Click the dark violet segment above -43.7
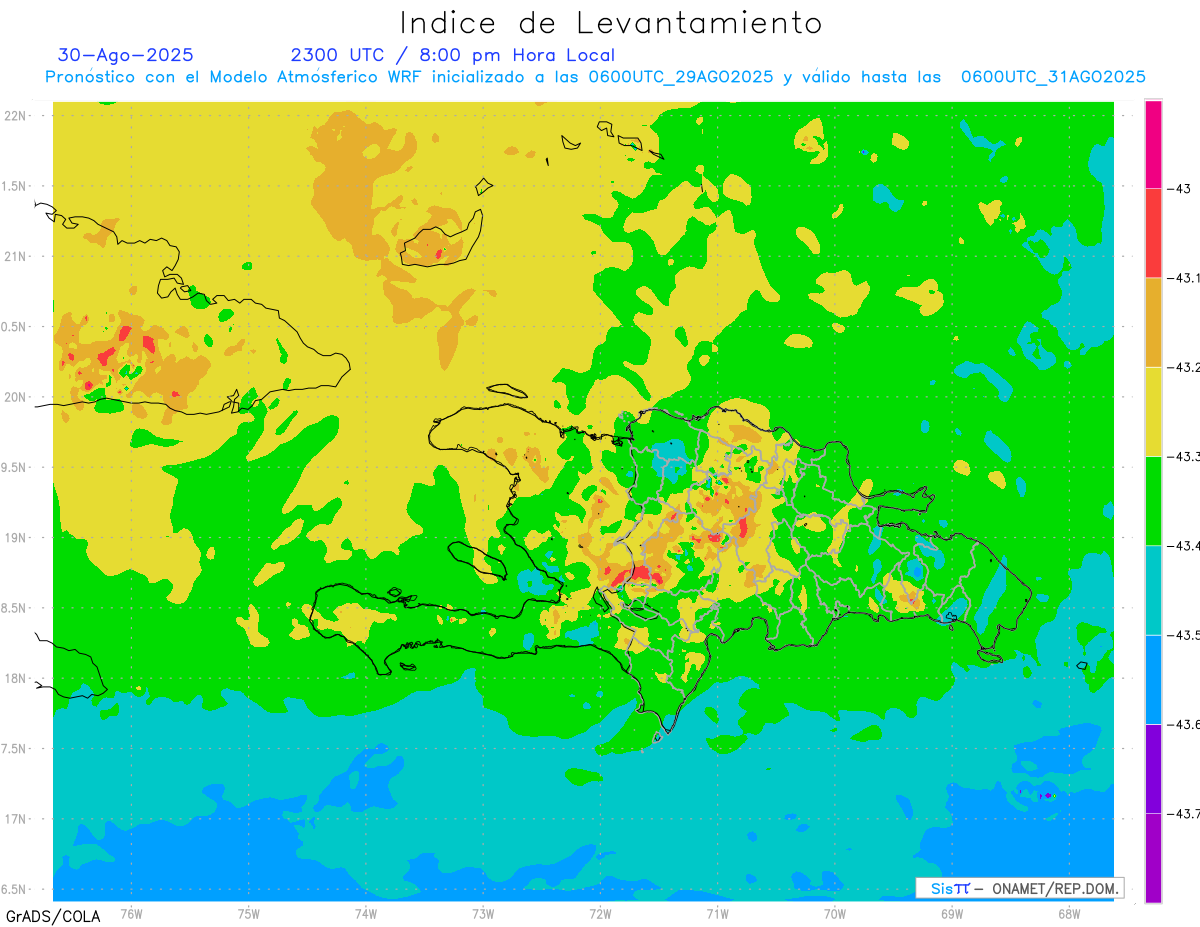The image size is (1200, 927). pyautogui.click(x=1153, y=768)
